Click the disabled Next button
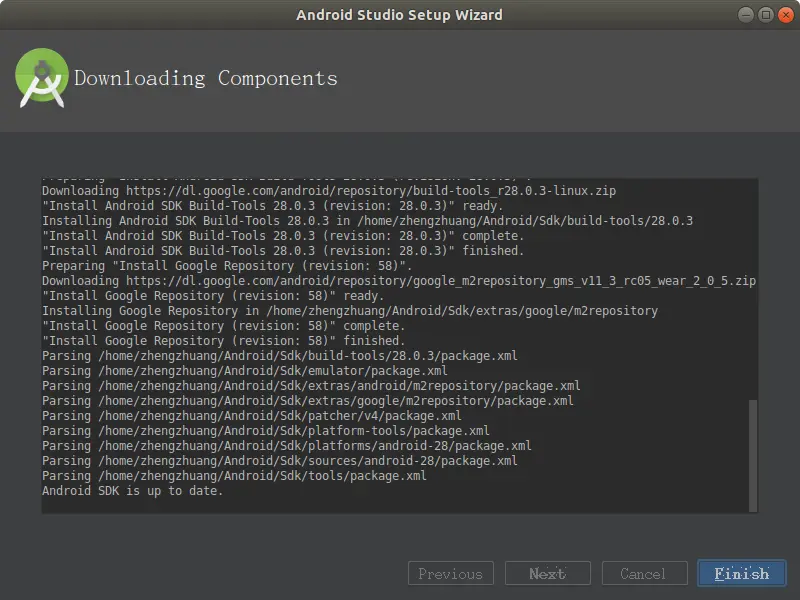The height and width of the screenshot is (600, 800). pos(547,573)
